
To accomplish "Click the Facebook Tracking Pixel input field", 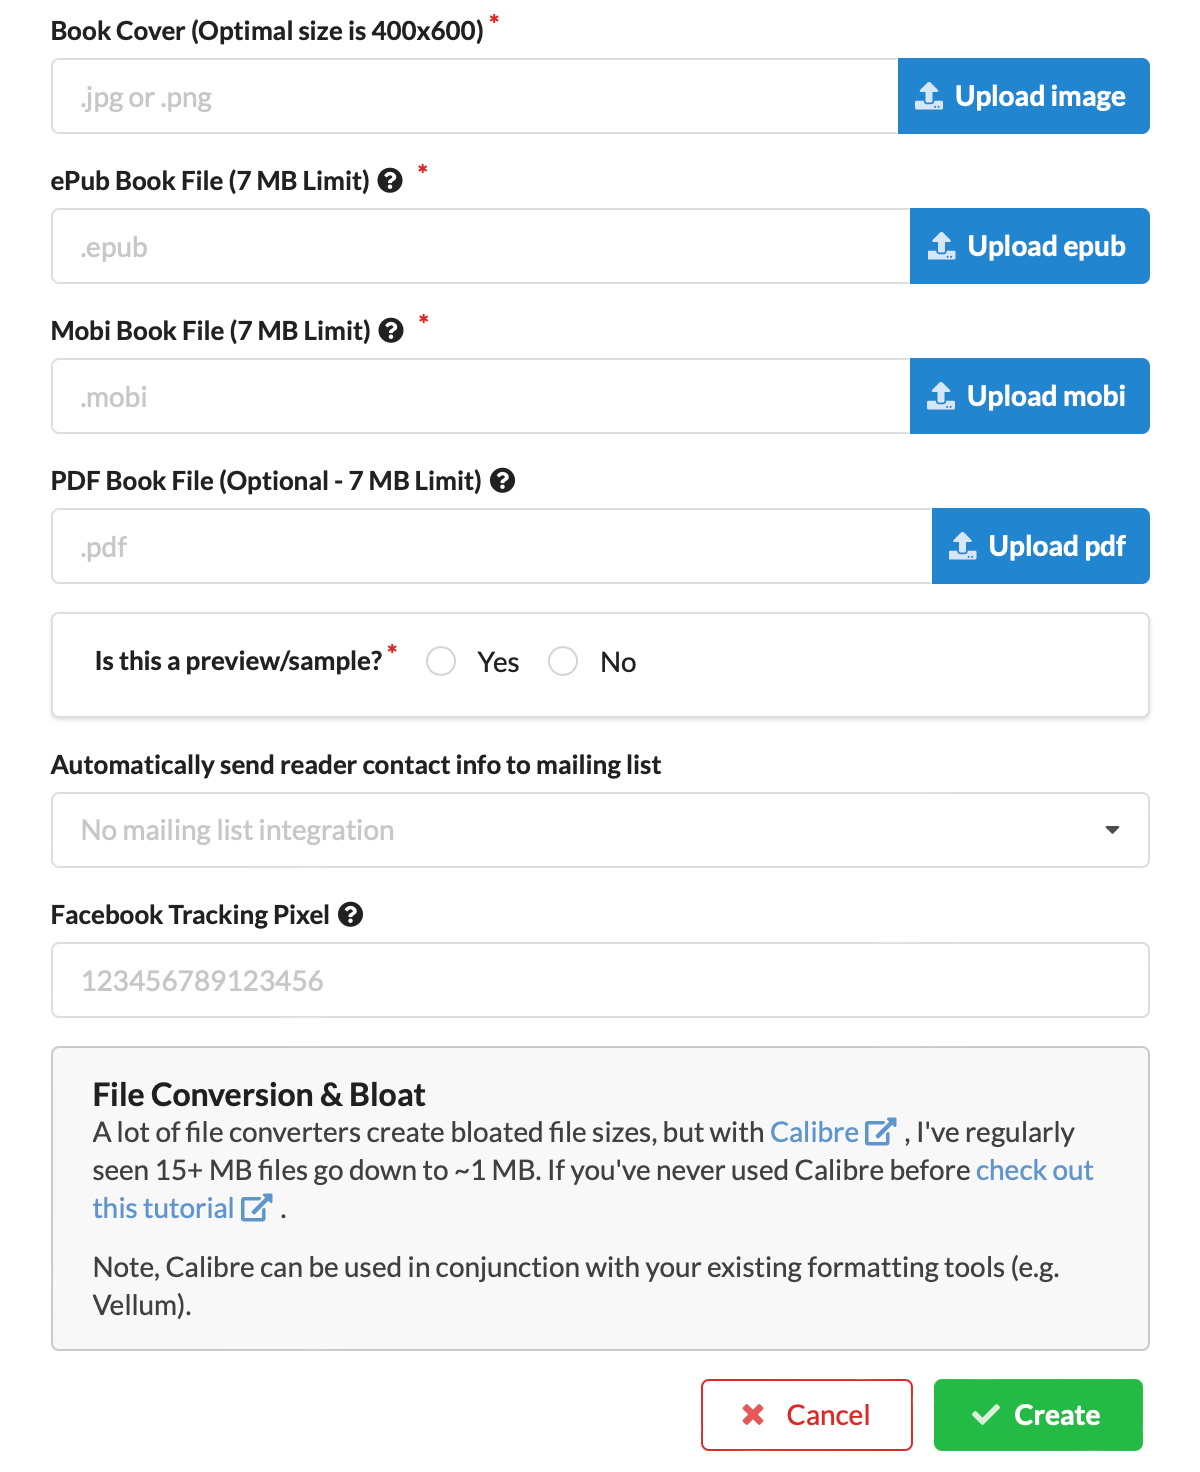I will coord(600,980).
